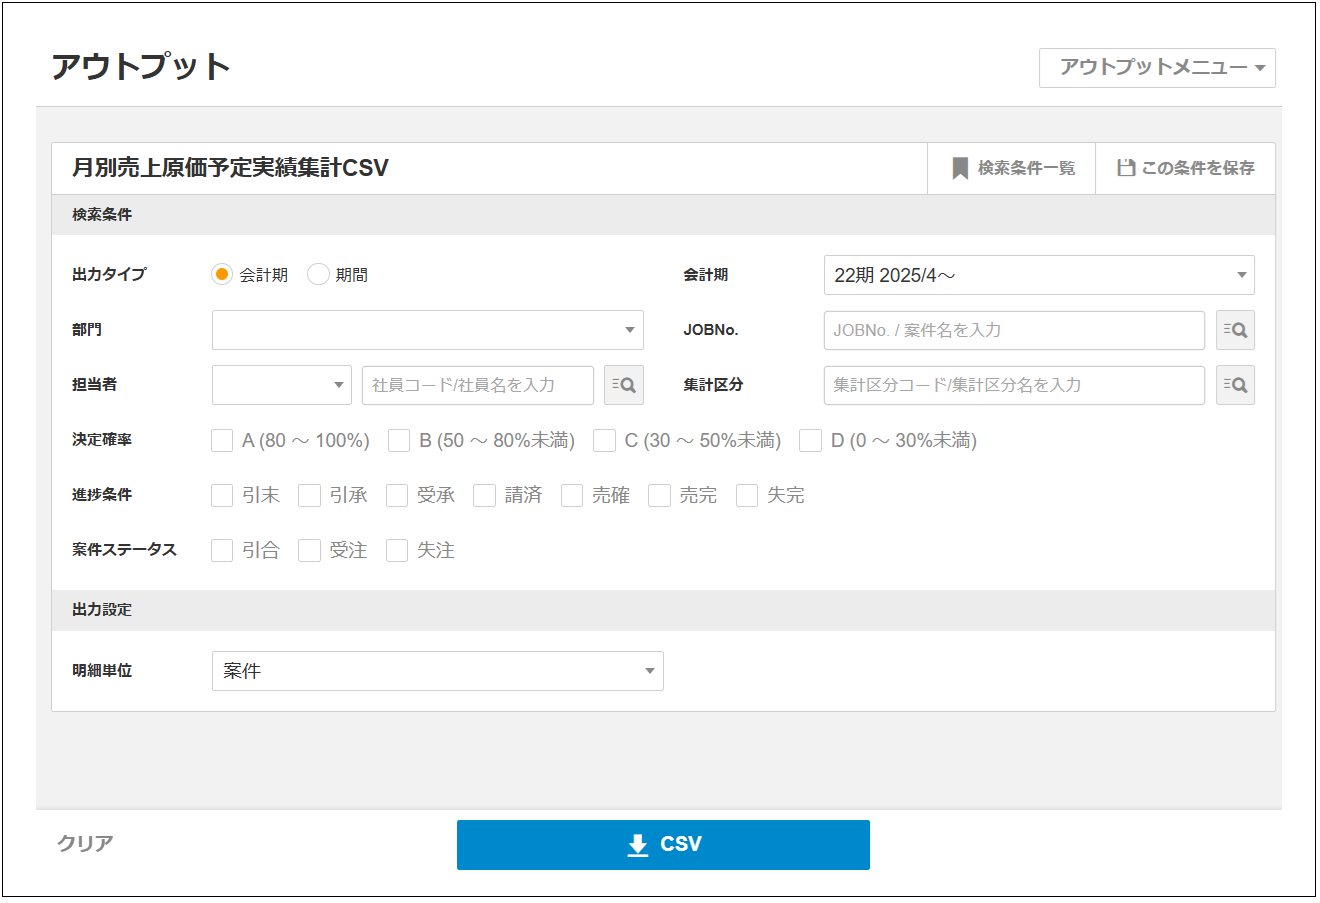Check the A (80～100%) probability checkbox
1320x903 pixels.
point(222,441)
